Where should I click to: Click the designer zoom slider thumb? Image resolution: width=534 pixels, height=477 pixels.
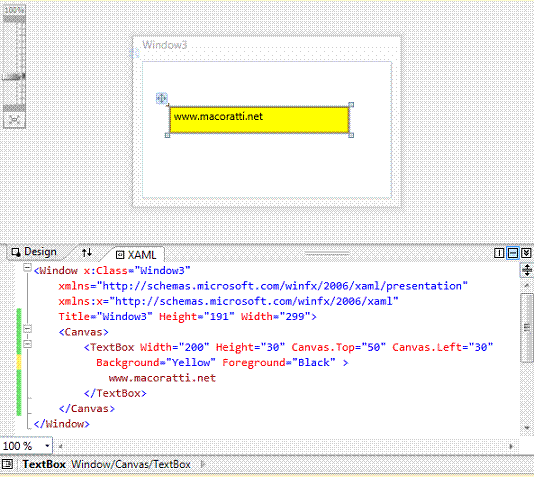14,77
